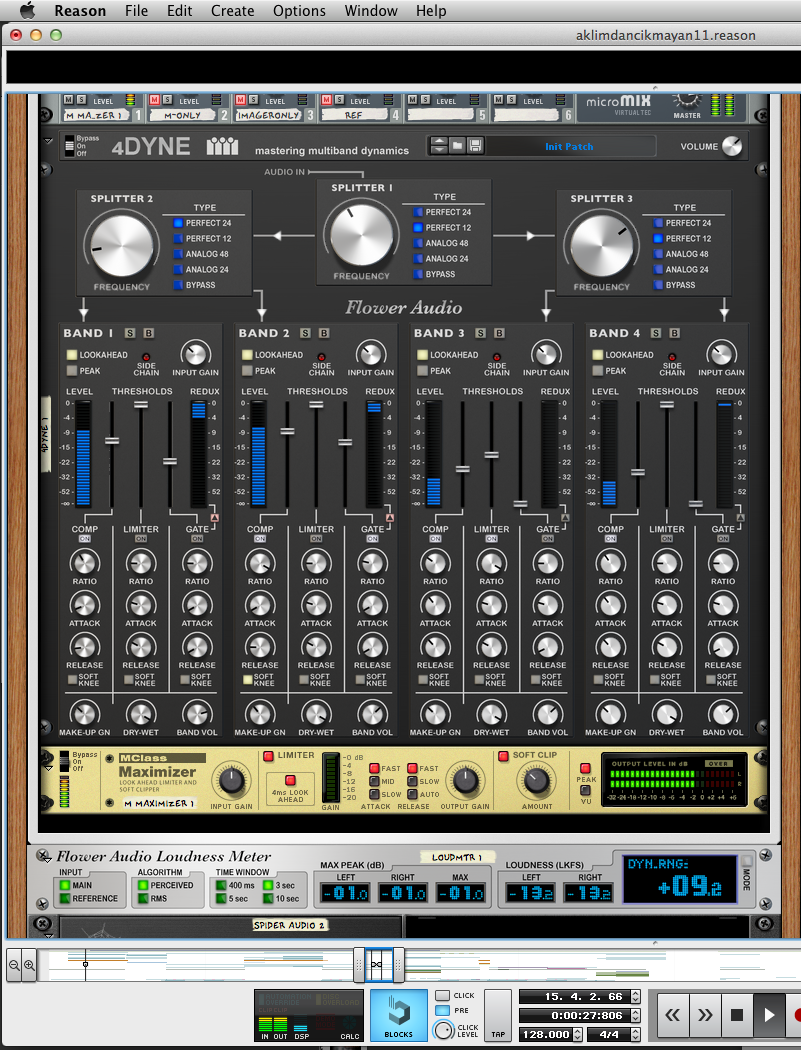The height and width of the screenshot is (1050, 801).
Task: Select the RMS algorithm on Loudness Meter
Action: pos(143,899)
